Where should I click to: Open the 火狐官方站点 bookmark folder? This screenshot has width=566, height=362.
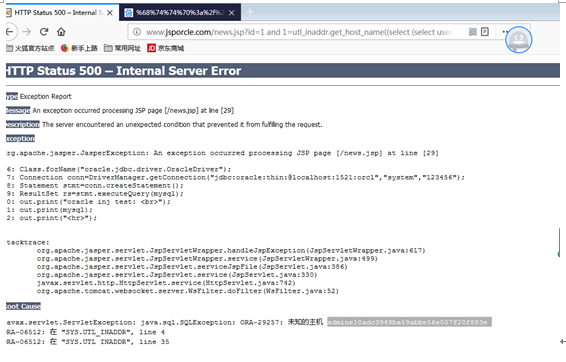(30, 48)
